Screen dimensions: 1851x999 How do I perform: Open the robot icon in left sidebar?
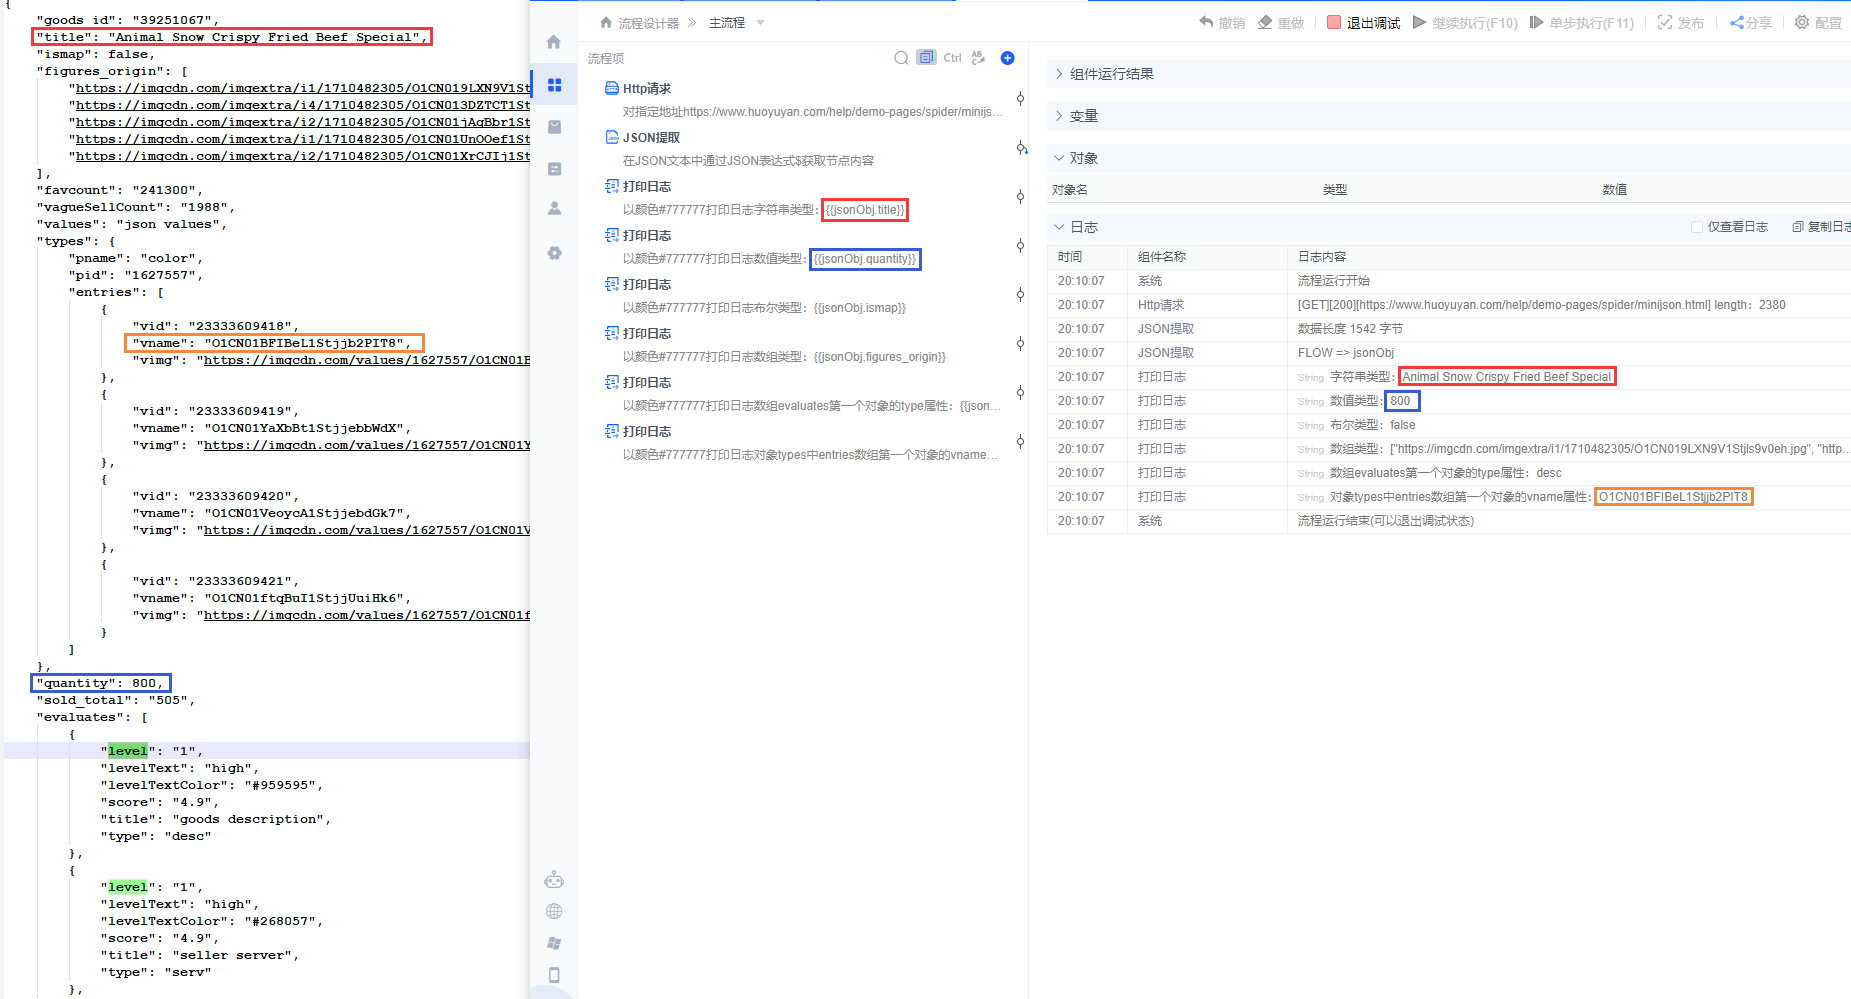tap(554, 880)
